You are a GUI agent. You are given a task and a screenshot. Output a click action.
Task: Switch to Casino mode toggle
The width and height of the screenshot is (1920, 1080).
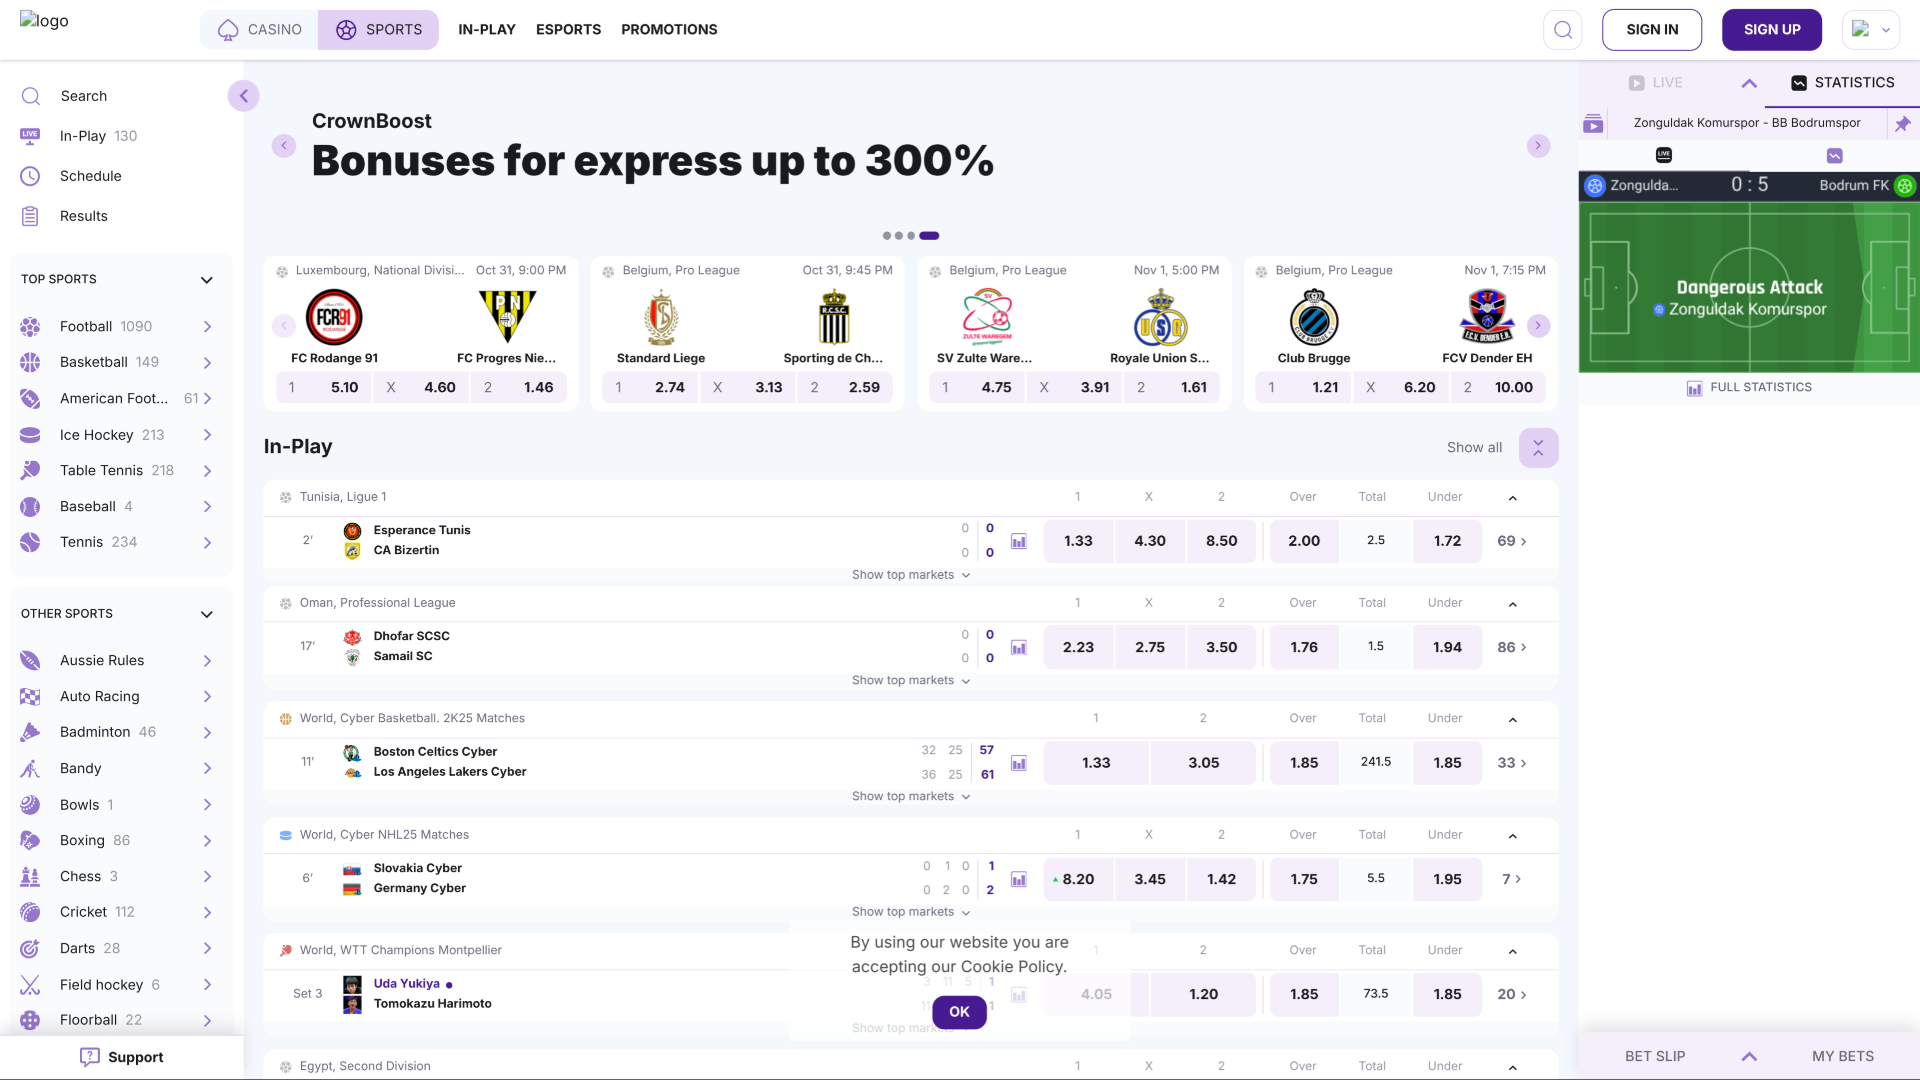pos(260,30)
